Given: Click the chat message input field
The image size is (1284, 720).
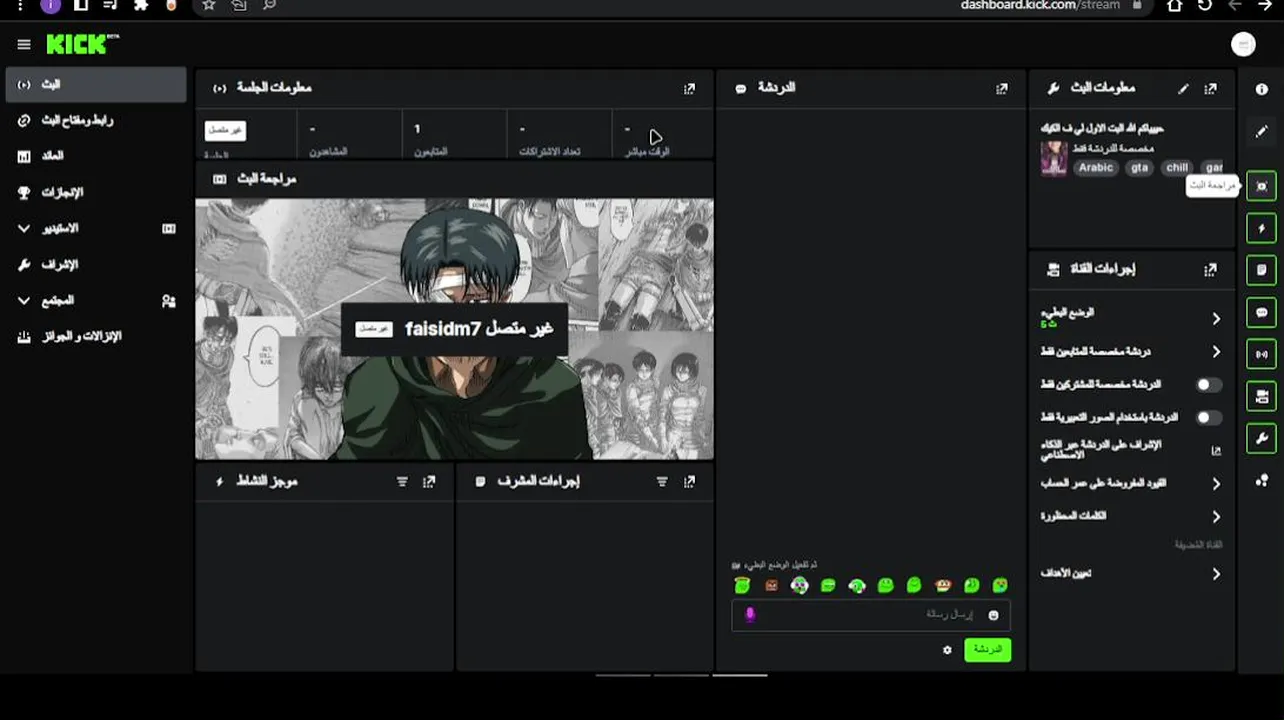Looking at the screenshot, I should [870, 615].
